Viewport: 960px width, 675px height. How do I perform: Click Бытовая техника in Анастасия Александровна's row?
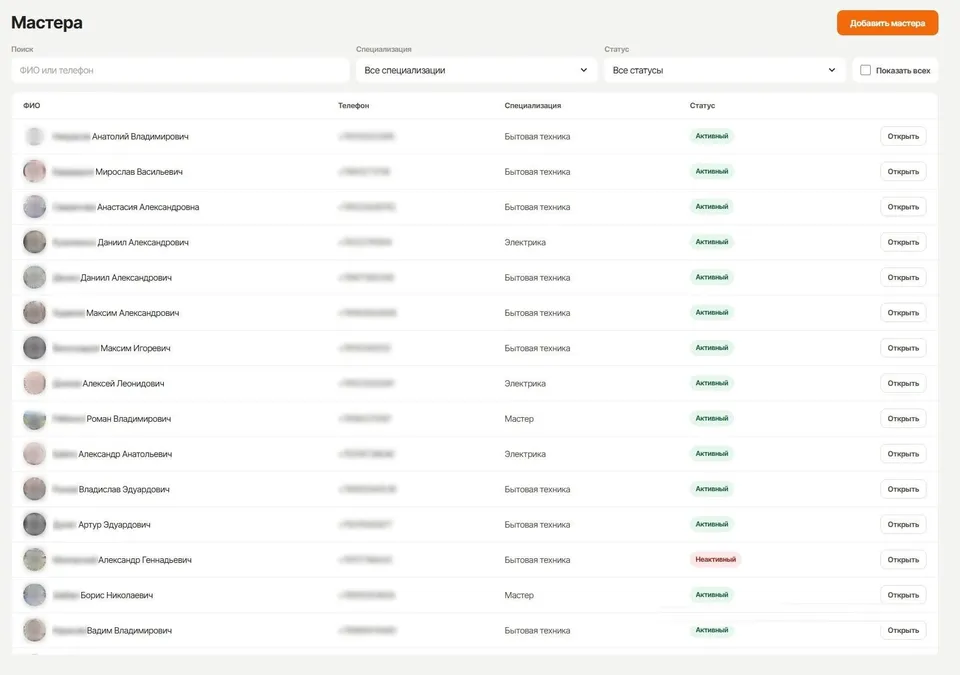pyautogui.click(x=537, y=207)
